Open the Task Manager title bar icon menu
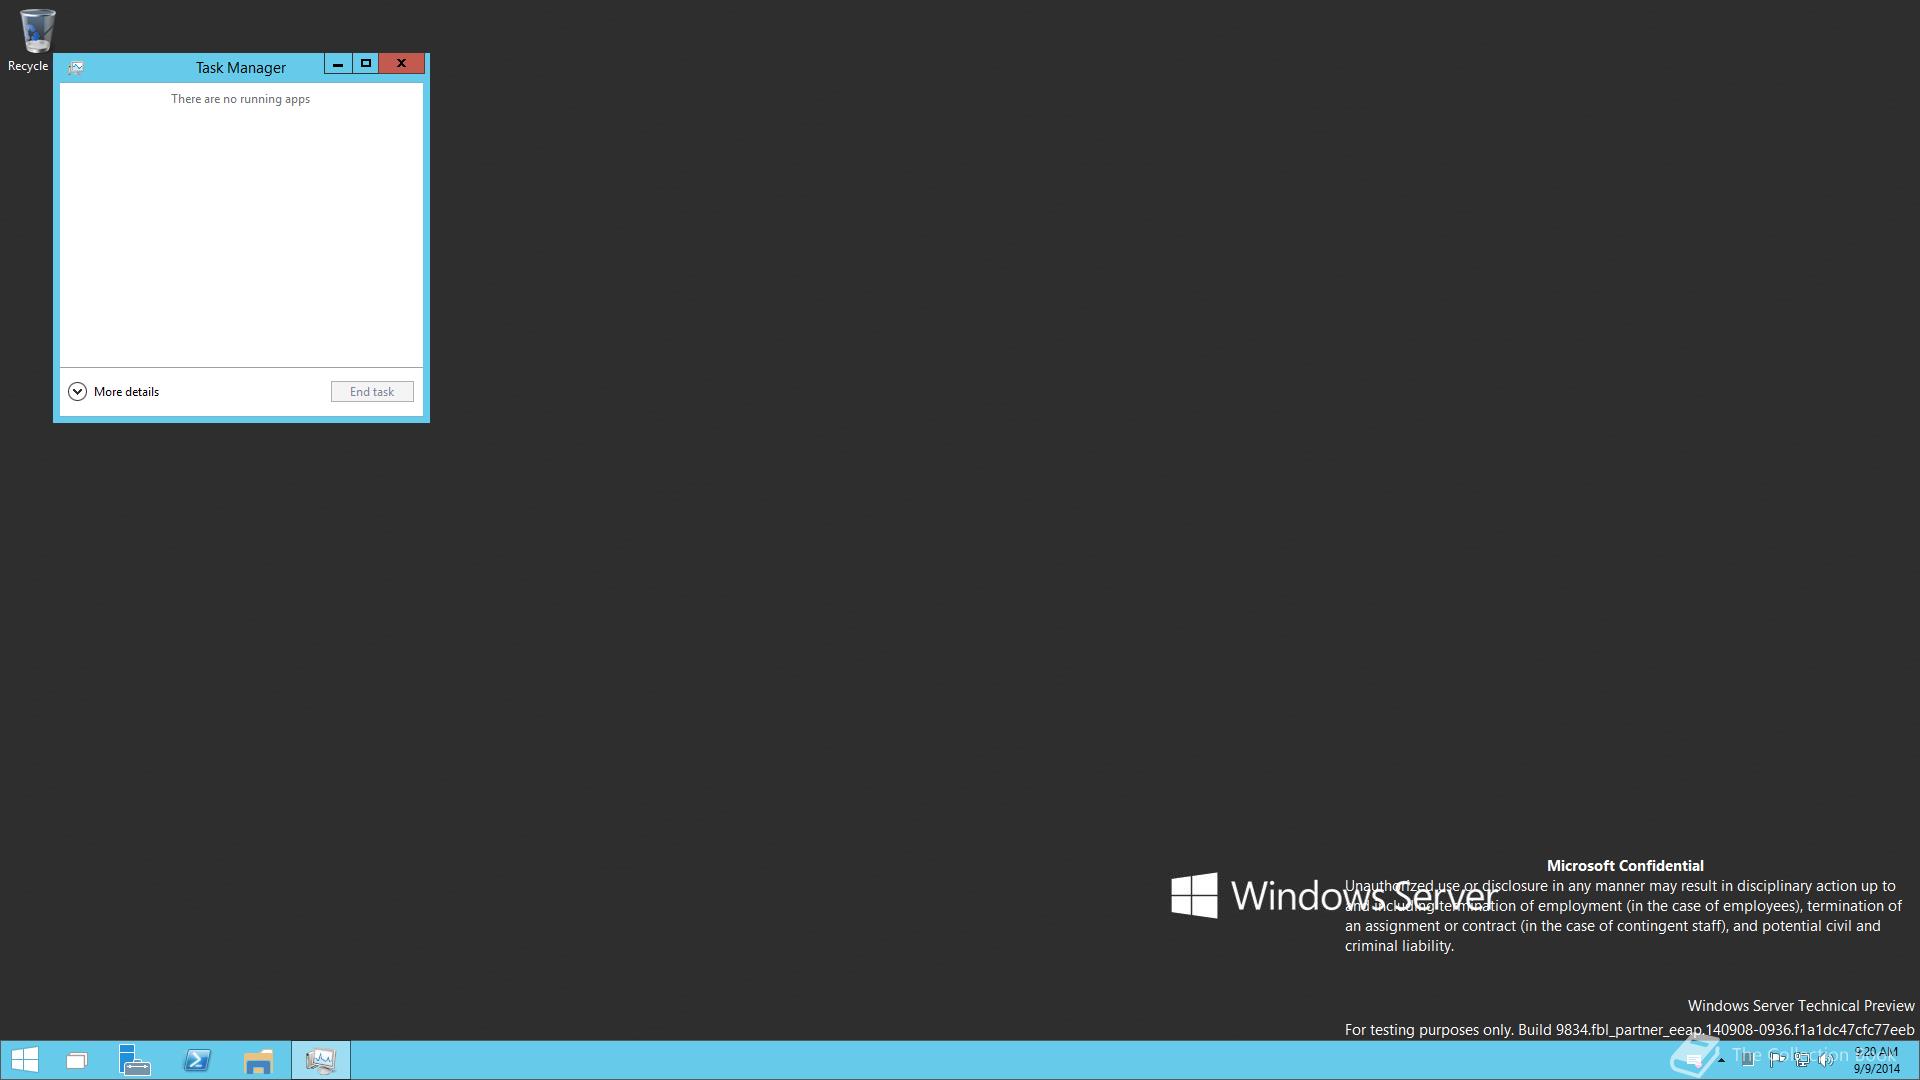The height and width of the screenshot is (1080, 1920). click(x=75, y=67)
